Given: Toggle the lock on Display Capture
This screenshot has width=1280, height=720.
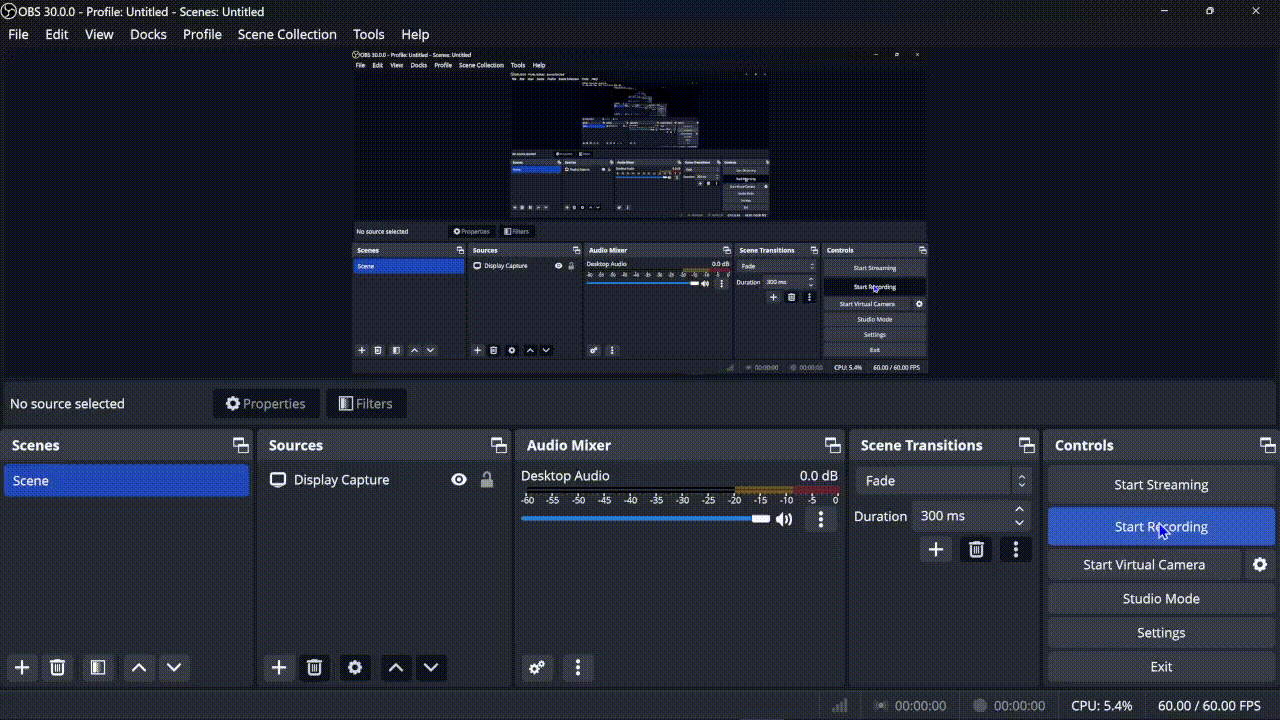Looking at the screenshot, I should [487, 480].
